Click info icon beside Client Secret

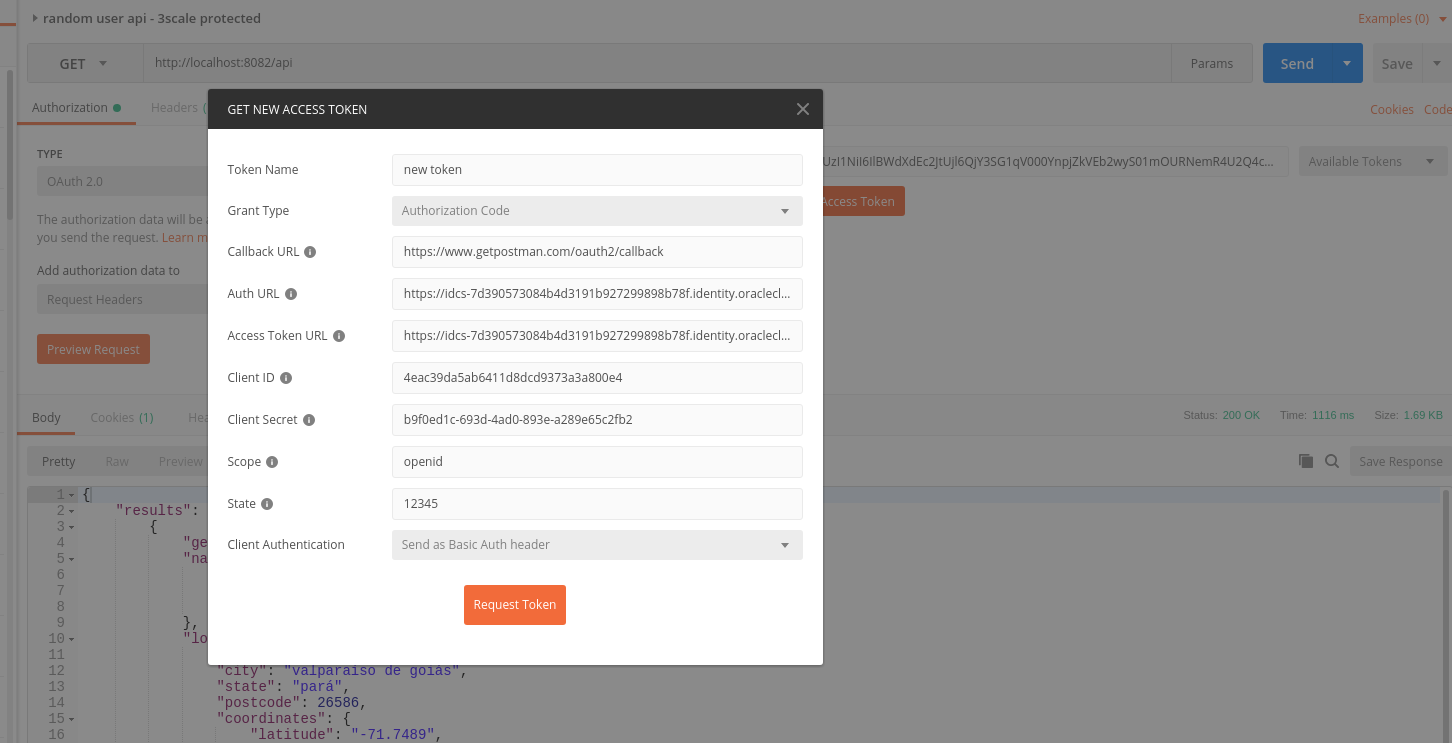click(x=309, y=420)
